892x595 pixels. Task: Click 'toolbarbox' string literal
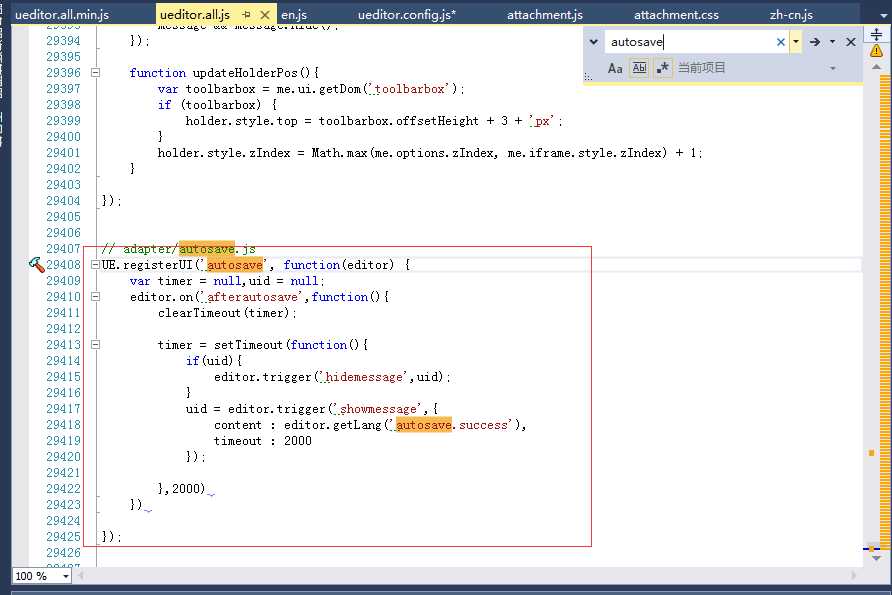(410, 89)
